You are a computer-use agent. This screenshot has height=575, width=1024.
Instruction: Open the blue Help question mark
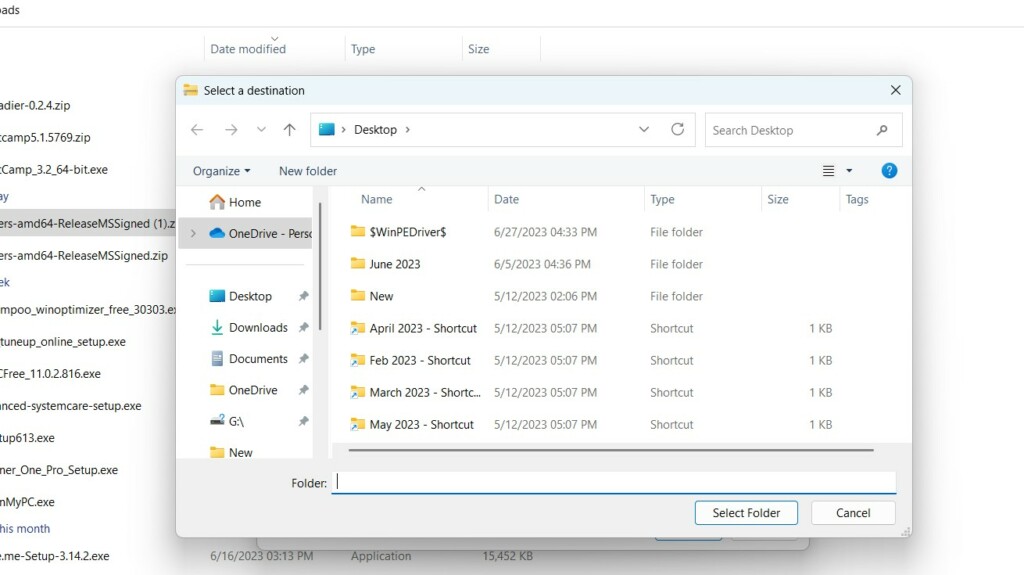click(889, 171)
